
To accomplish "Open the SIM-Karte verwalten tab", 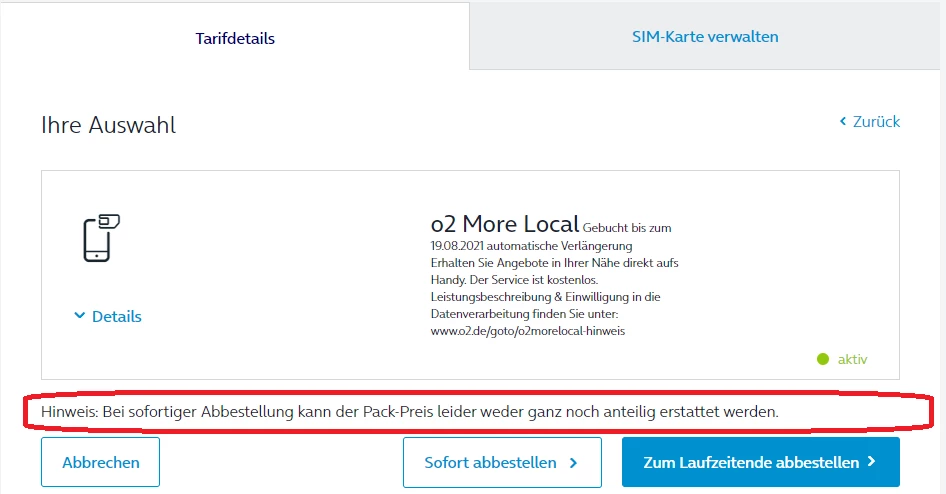I will point(705,36).
